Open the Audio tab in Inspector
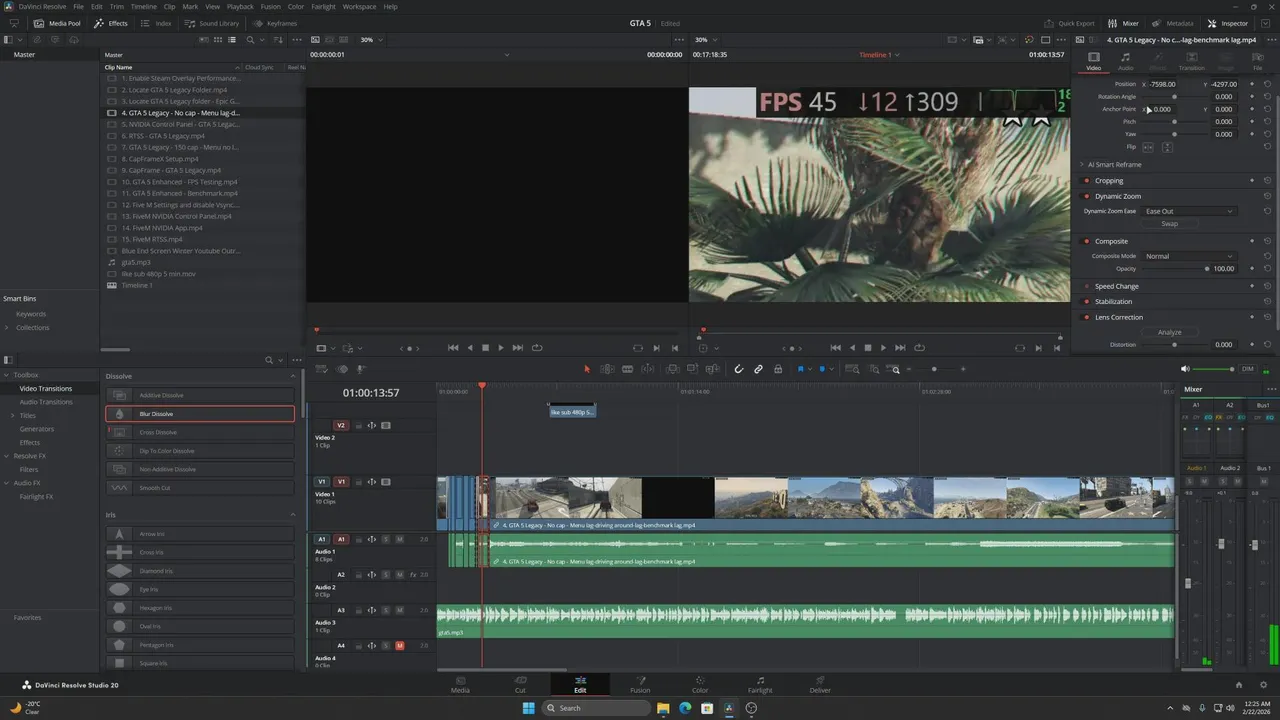 1126,61
